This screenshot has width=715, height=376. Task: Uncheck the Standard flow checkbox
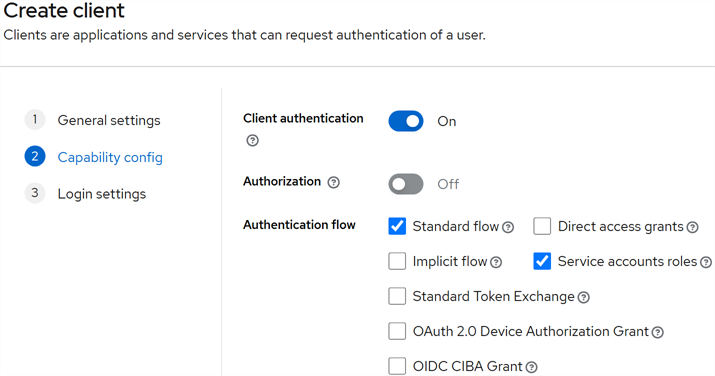click(397, 226)
